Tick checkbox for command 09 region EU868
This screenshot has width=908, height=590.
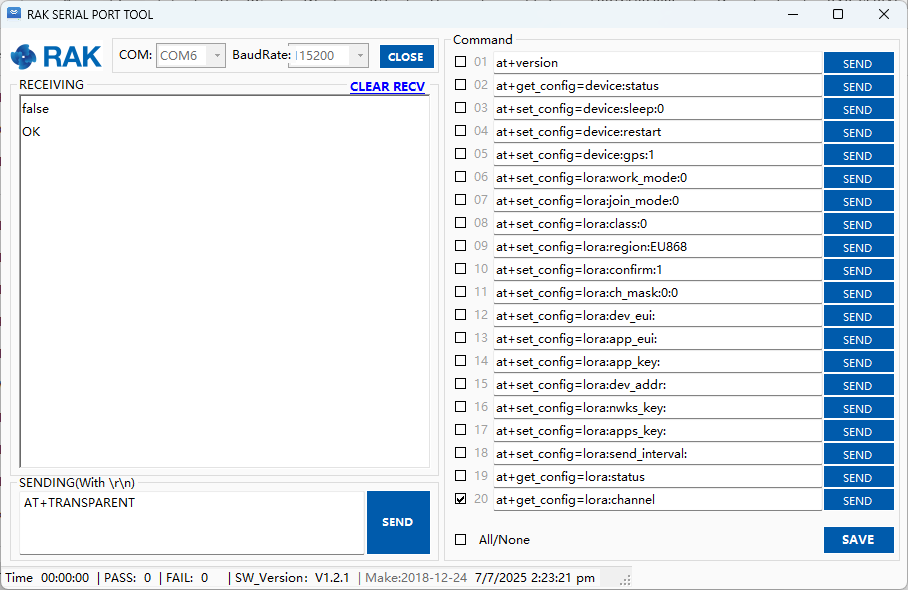pos(460,246)
